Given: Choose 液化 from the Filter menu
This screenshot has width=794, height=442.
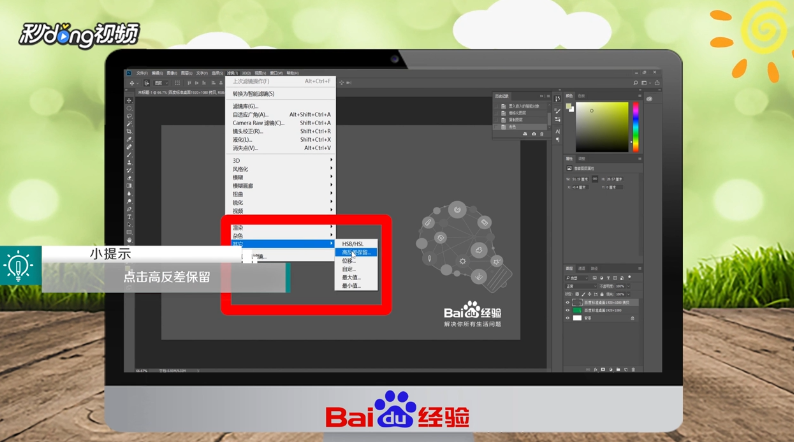Looking at the screenshot, I should (x=281, y=139).
